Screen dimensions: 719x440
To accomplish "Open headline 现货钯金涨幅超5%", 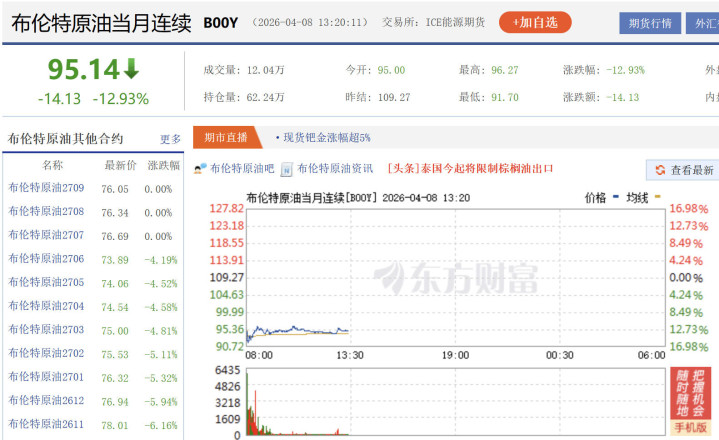I will pyautogui.click(x=327, y=138).
